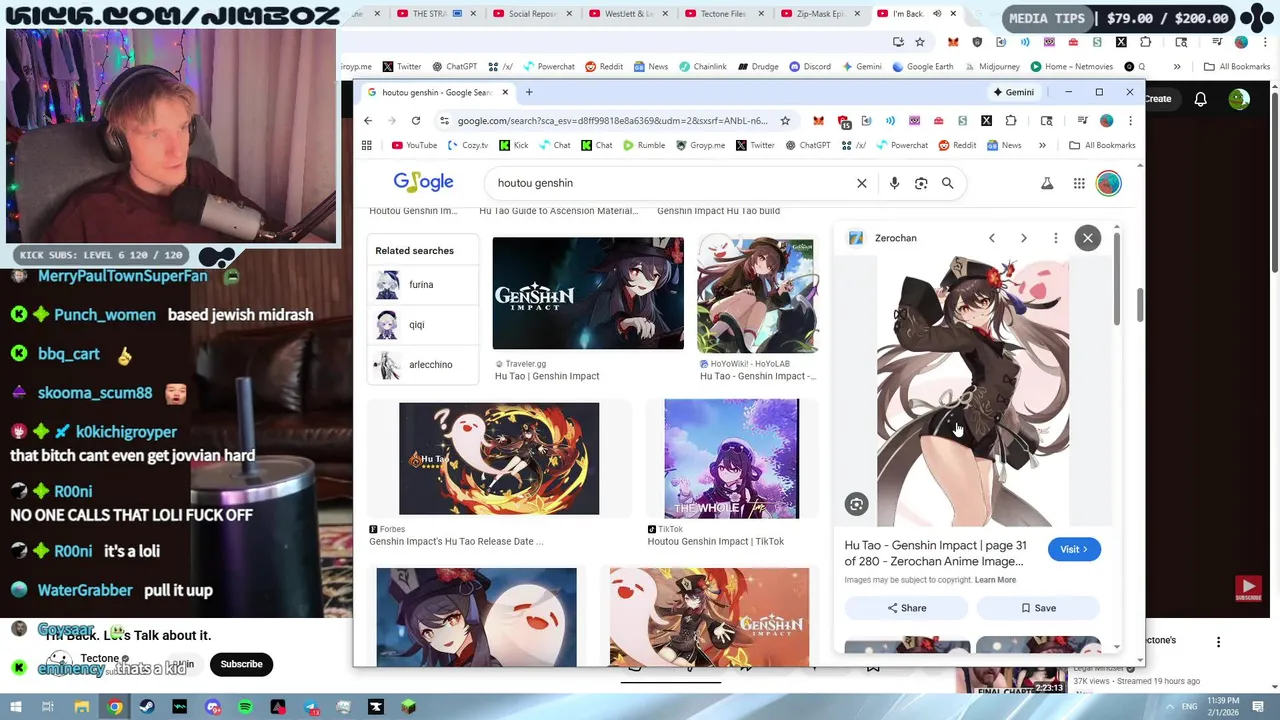1280x720 pixels.
Task: Open the Chrome apps grid on bookmarks bar
Action: (367, 145)
